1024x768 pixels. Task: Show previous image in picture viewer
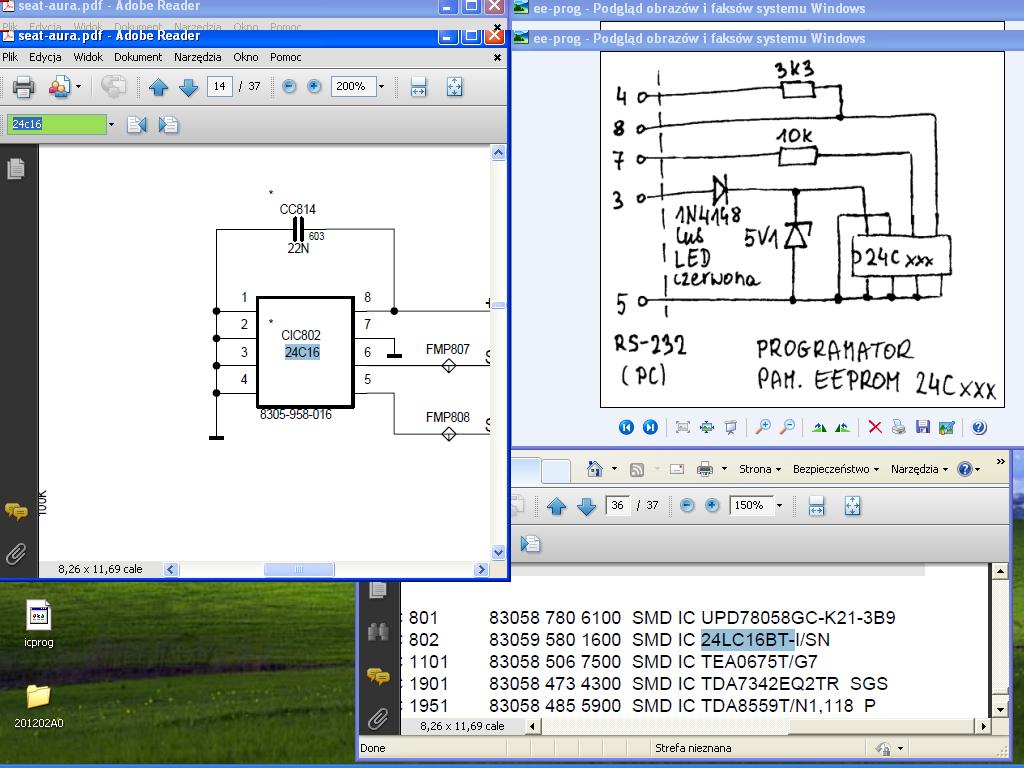pyautogui.click(x=626, y=427)
